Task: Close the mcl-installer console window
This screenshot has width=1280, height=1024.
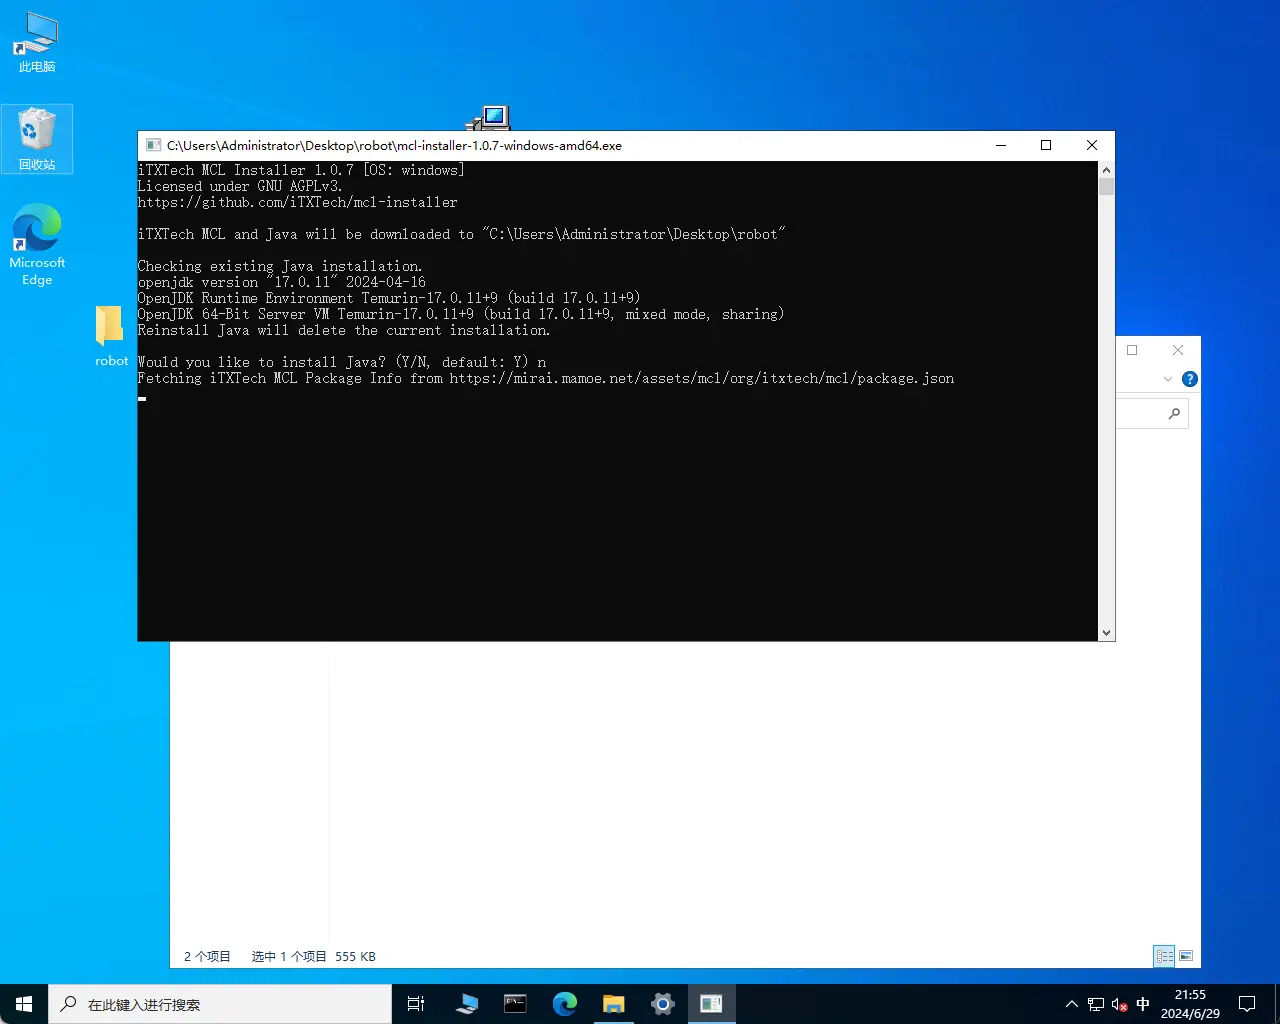Action: click(x=1092, y=145)
